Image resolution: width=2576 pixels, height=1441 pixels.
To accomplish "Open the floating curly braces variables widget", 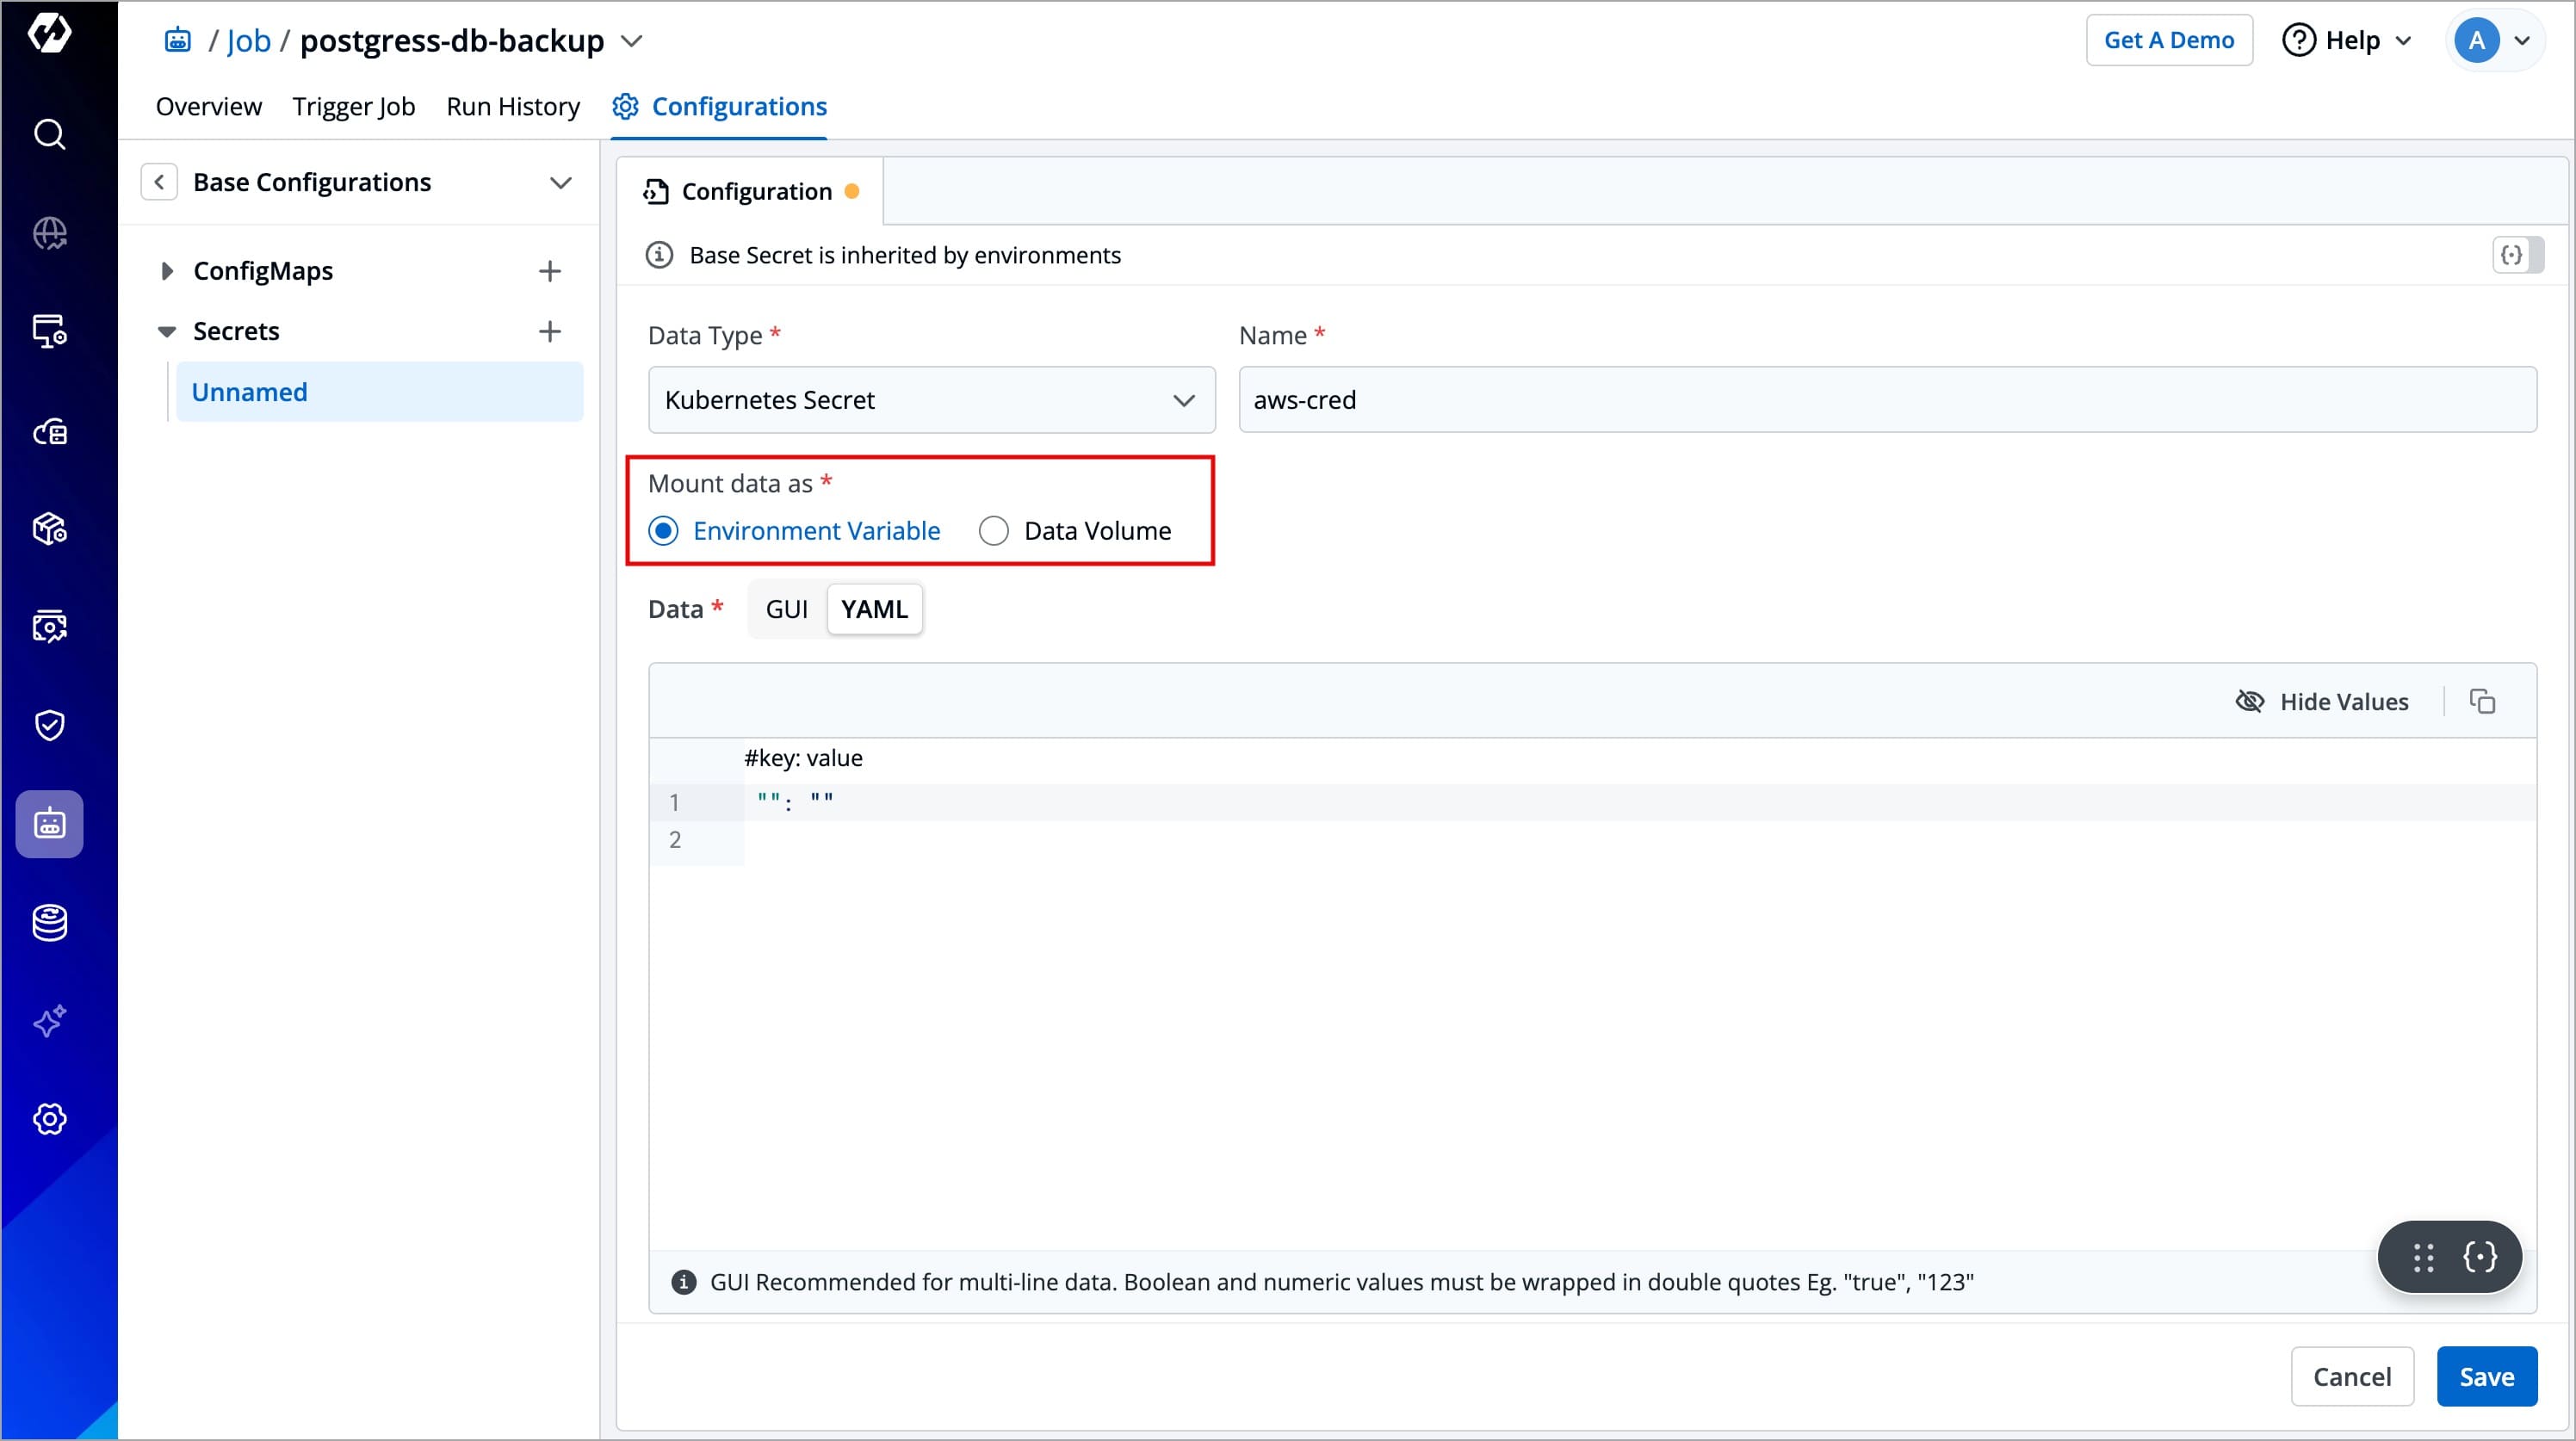I will pos(2479,1257).
